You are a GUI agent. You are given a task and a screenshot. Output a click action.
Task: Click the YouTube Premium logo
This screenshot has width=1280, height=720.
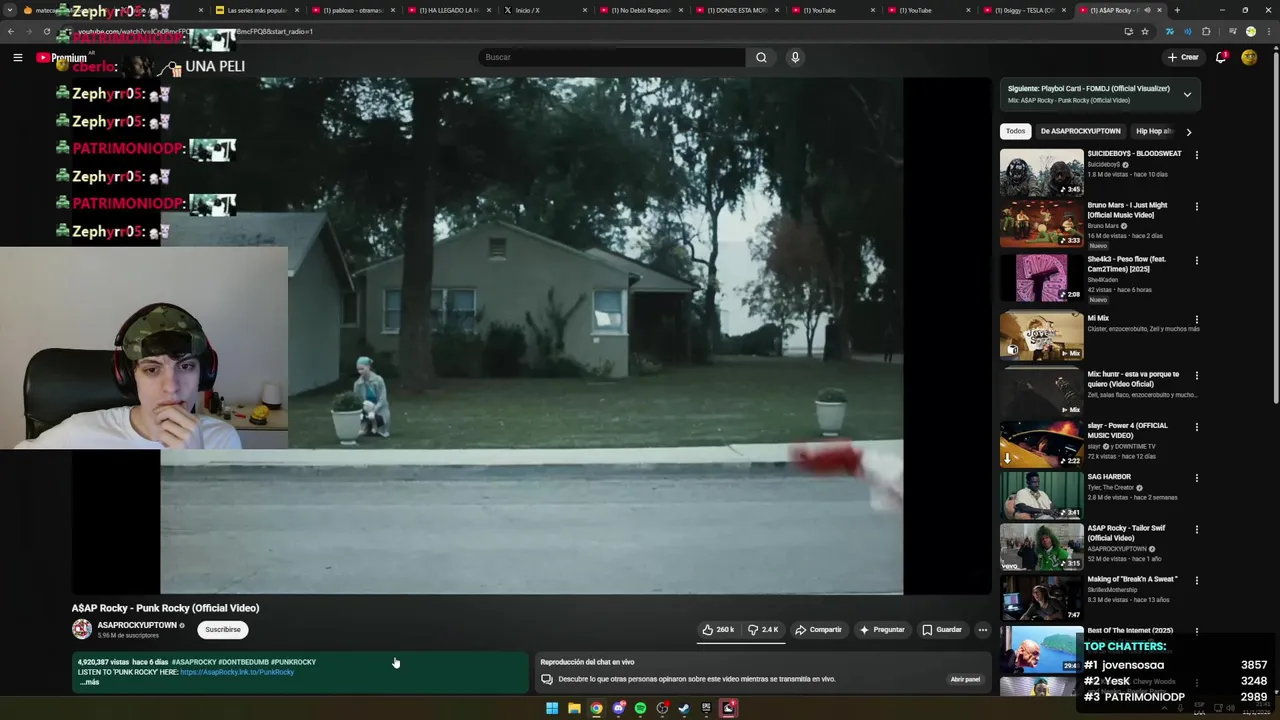click(62, 58)
